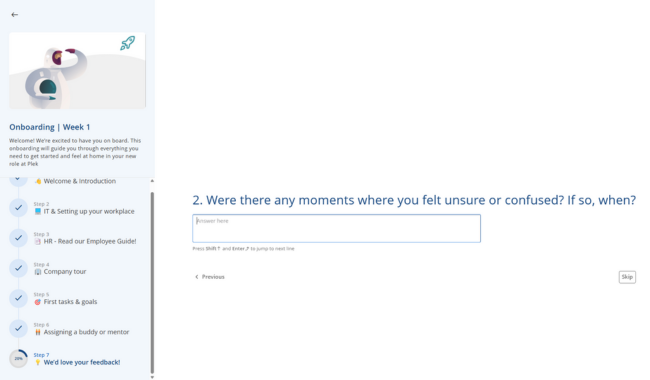The height and width of the screenshot is (380, 650).
Task: Open Welcome & Introduction step
Action: [x=75, y=181]
